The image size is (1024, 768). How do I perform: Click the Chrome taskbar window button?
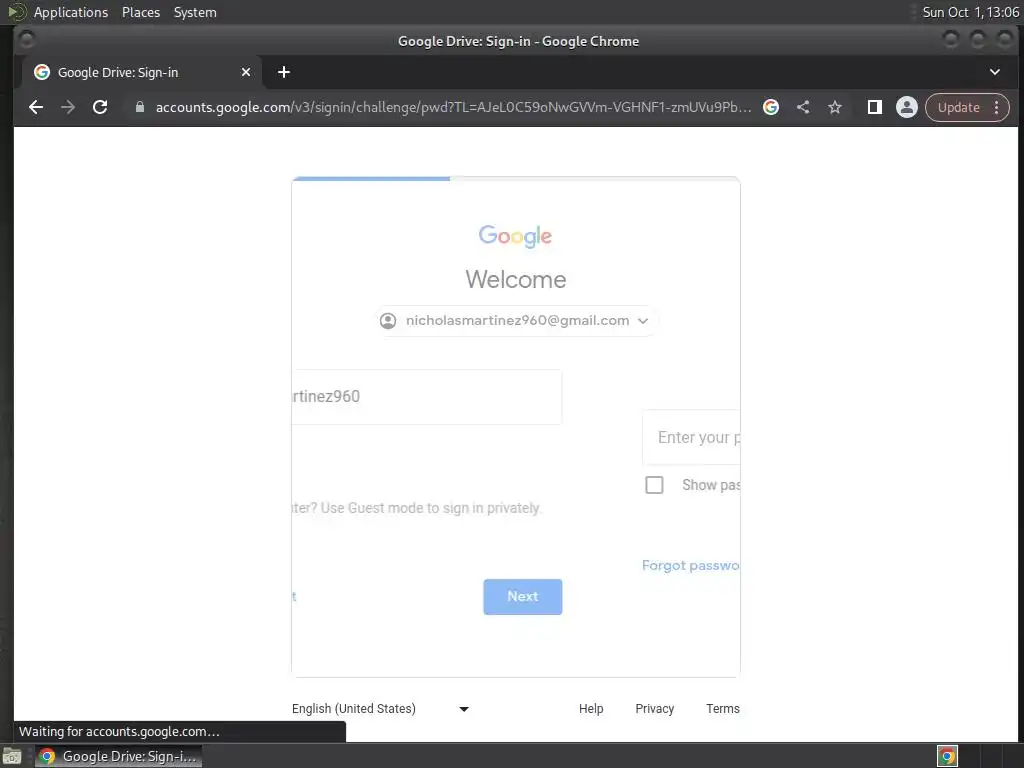[x=118, y=756]
